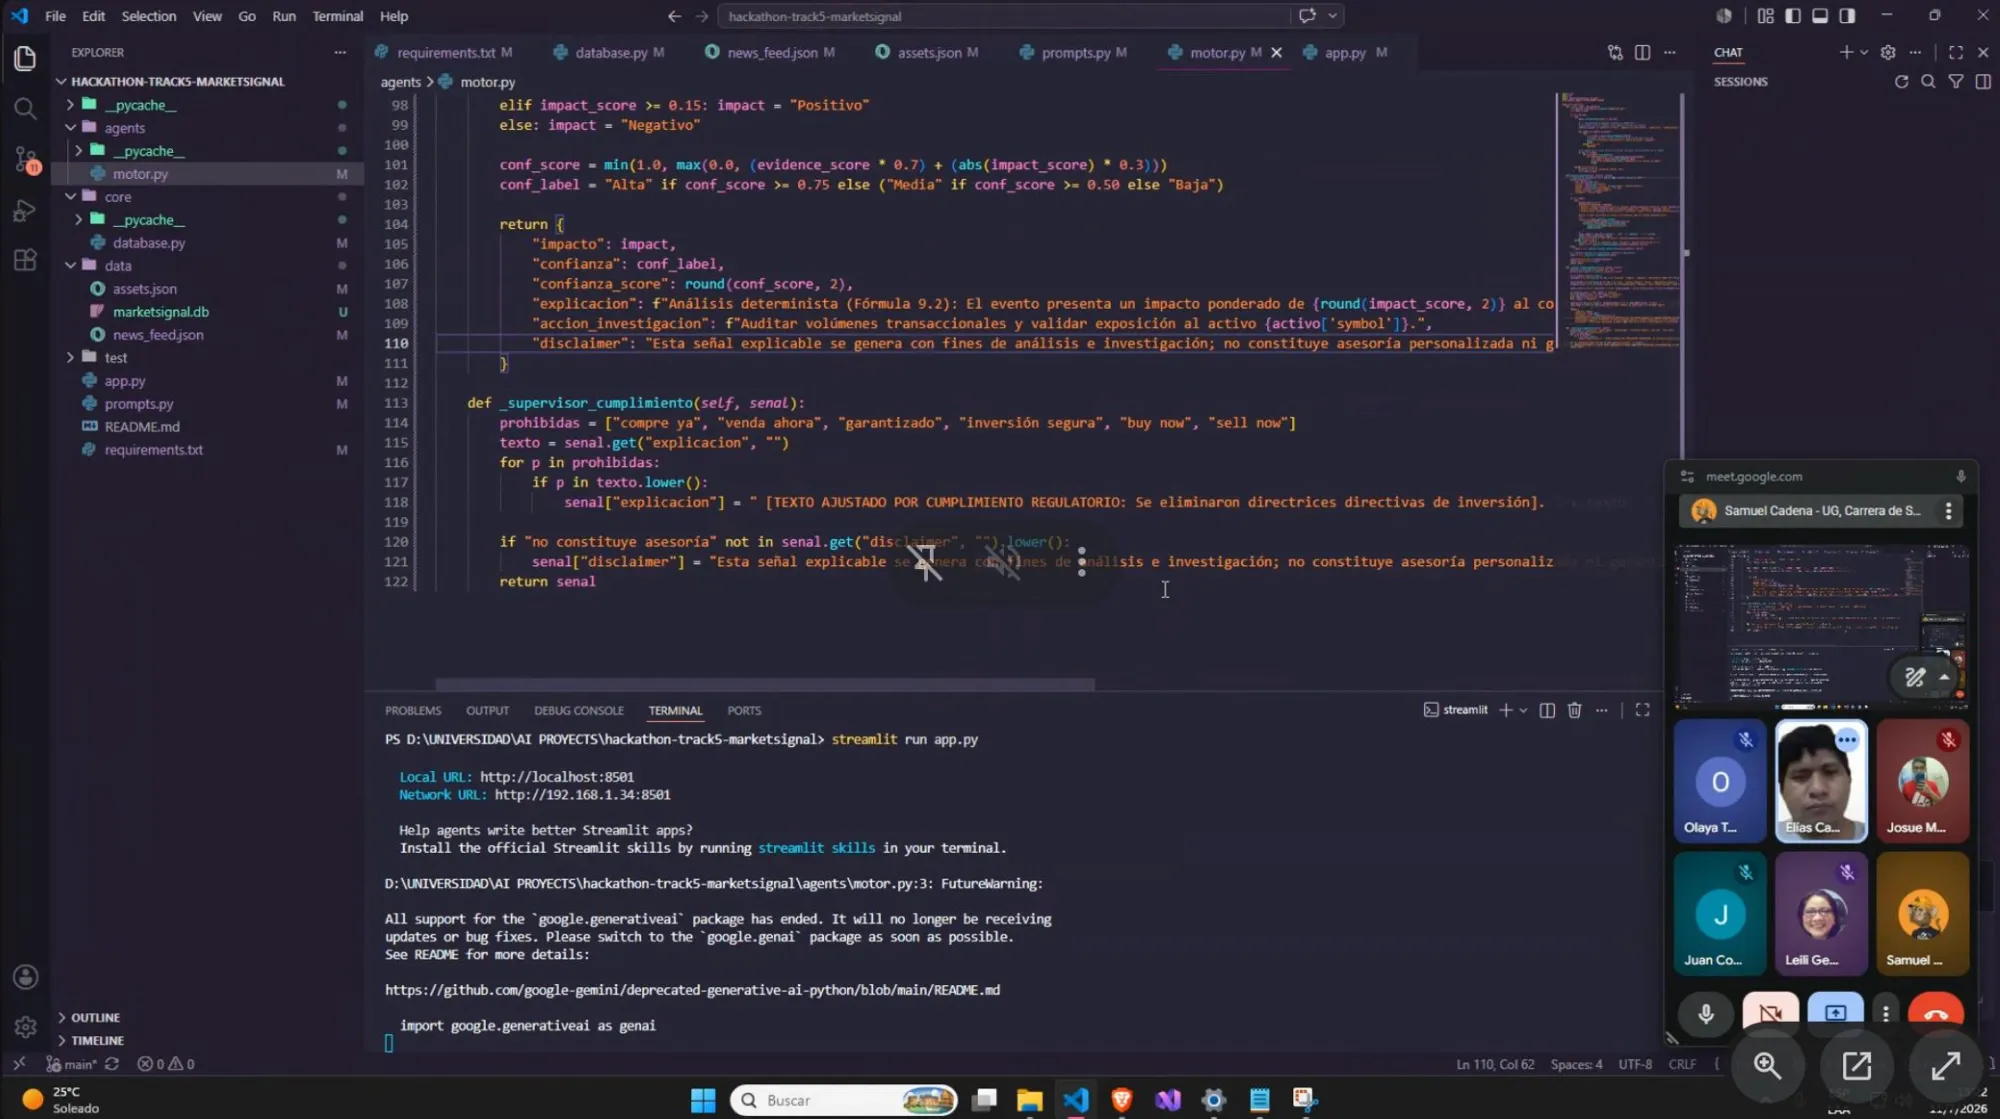The height and width of the screenshot is (1119, 2000).
Task: Click the main branch in status bar
Action: [x=72, y=1064]
